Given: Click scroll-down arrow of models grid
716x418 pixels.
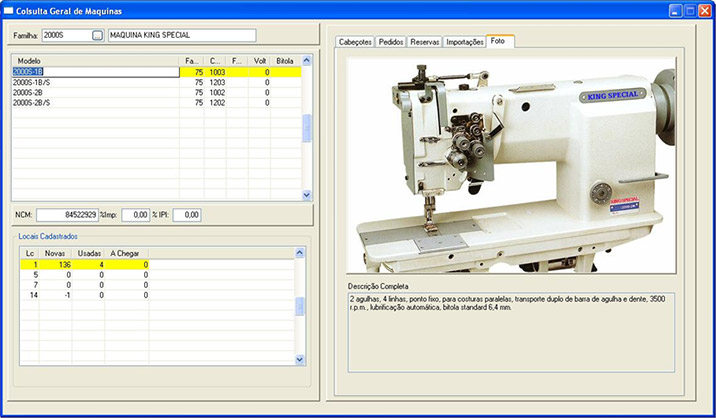Looking at the screenshot, I should pyautogui.click(x=307, y=195).
